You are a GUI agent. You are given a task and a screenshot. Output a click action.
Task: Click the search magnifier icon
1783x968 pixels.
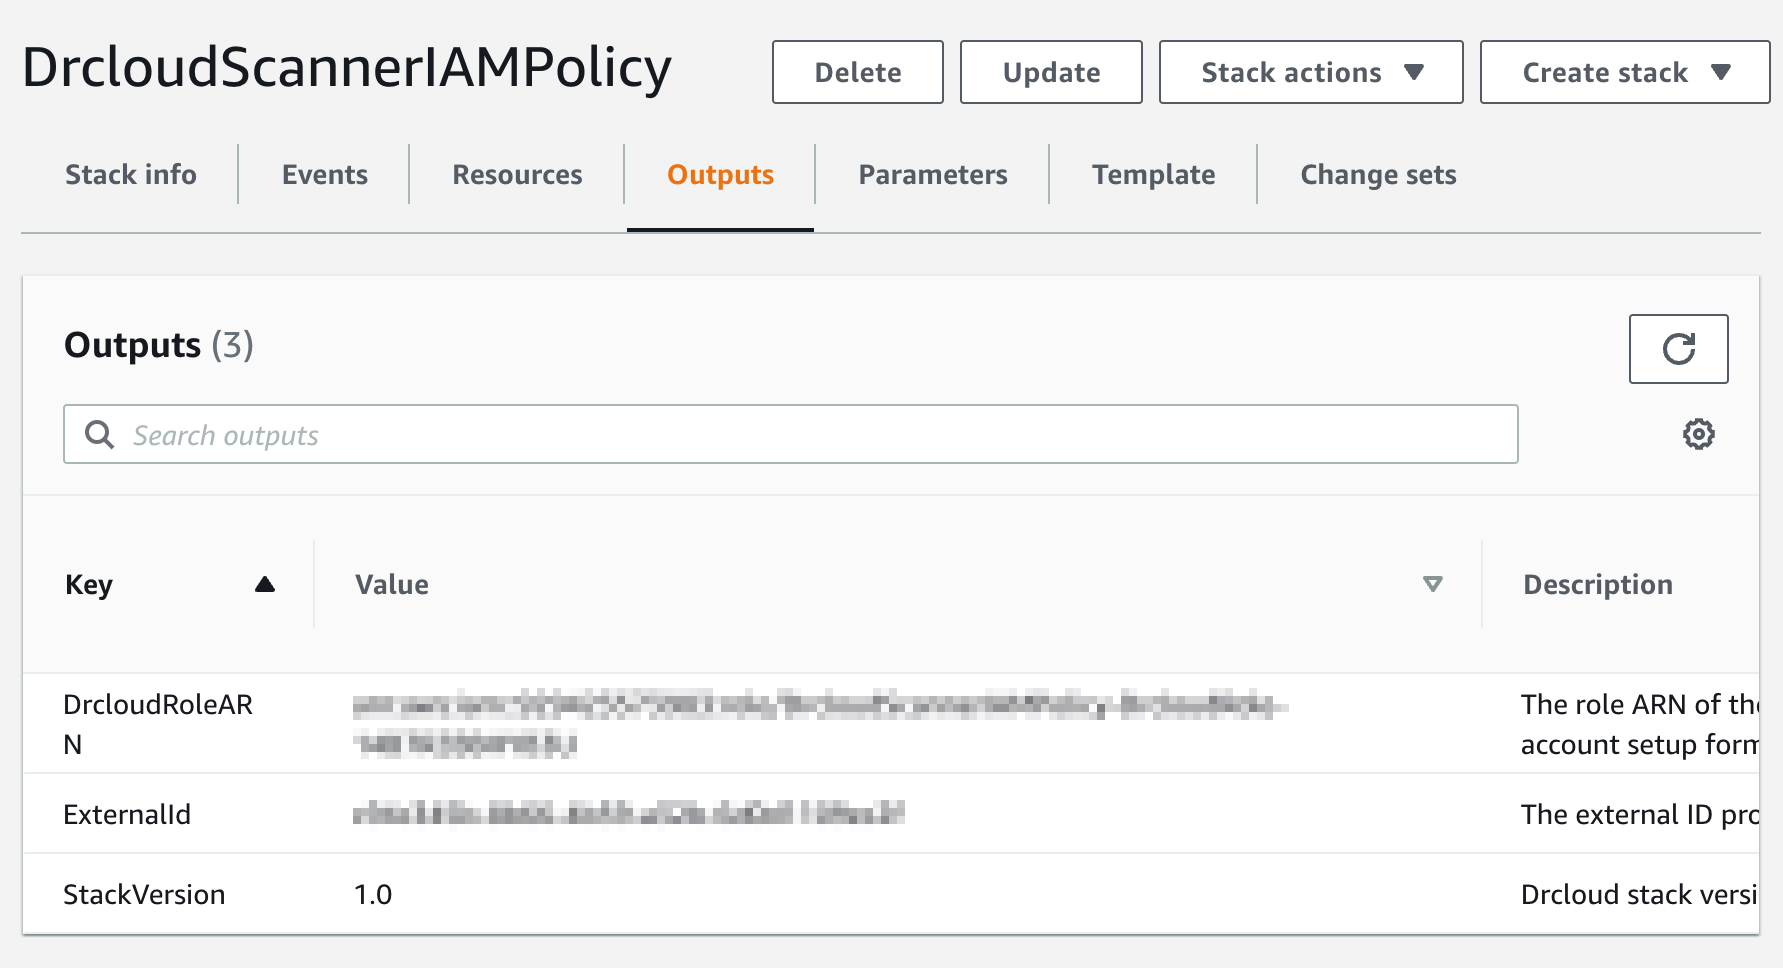coord(99,434)
